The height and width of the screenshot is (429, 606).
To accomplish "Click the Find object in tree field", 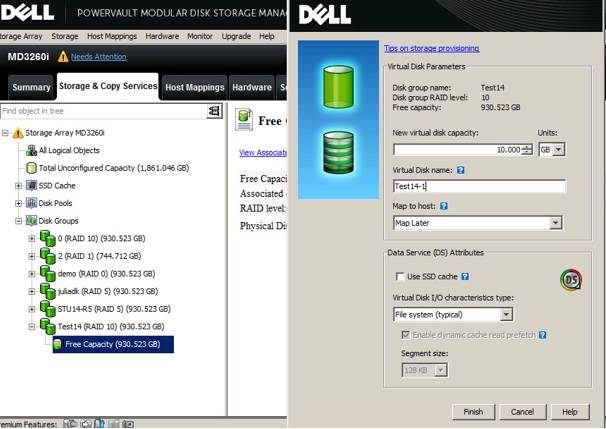I will coord(104,111).
